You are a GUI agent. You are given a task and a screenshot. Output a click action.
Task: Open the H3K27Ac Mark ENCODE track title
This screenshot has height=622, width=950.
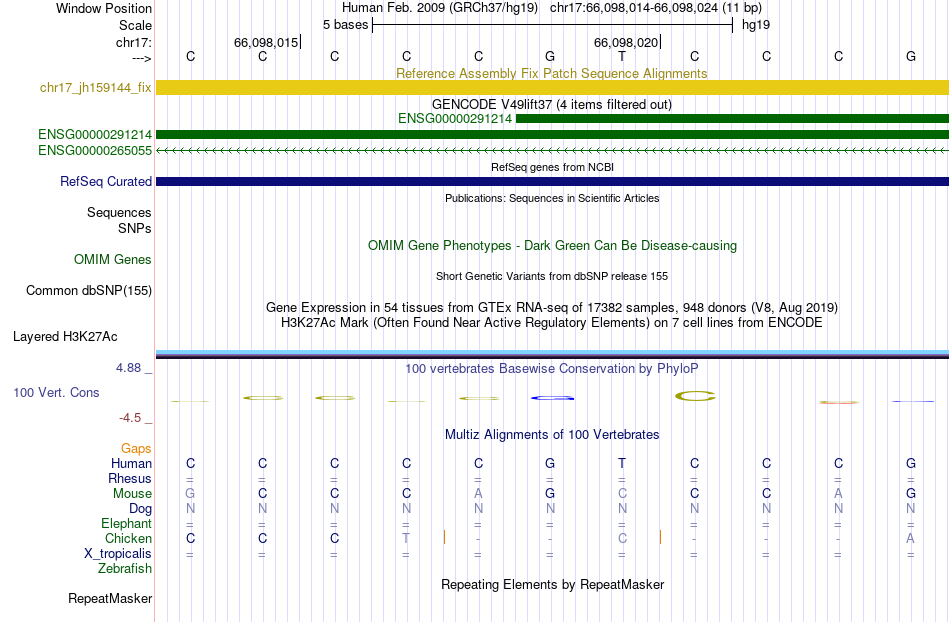(552, 322)
